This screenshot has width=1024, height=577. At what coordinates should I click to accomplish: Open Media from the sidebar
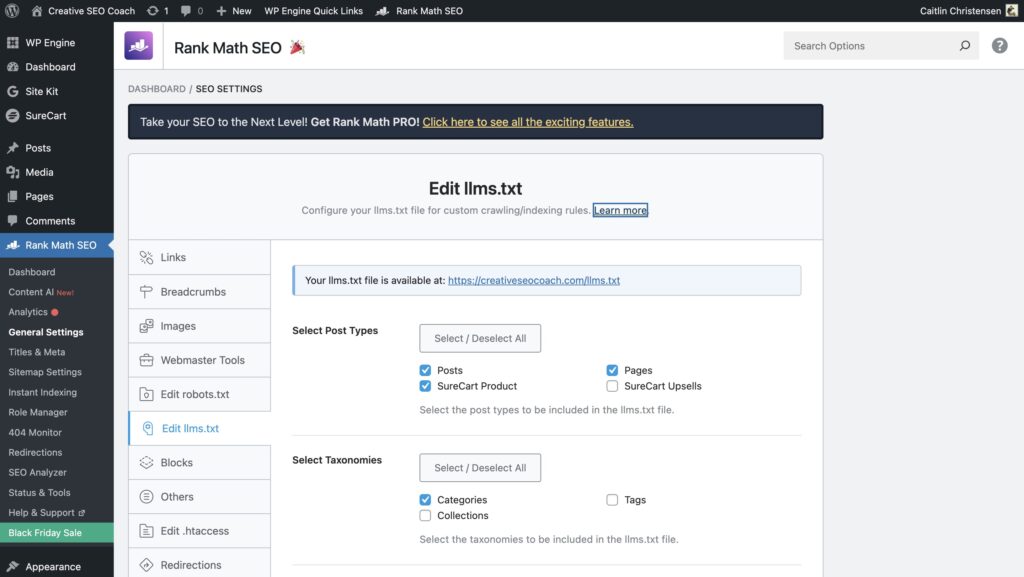pyautogui.click(x=39, y=172)
